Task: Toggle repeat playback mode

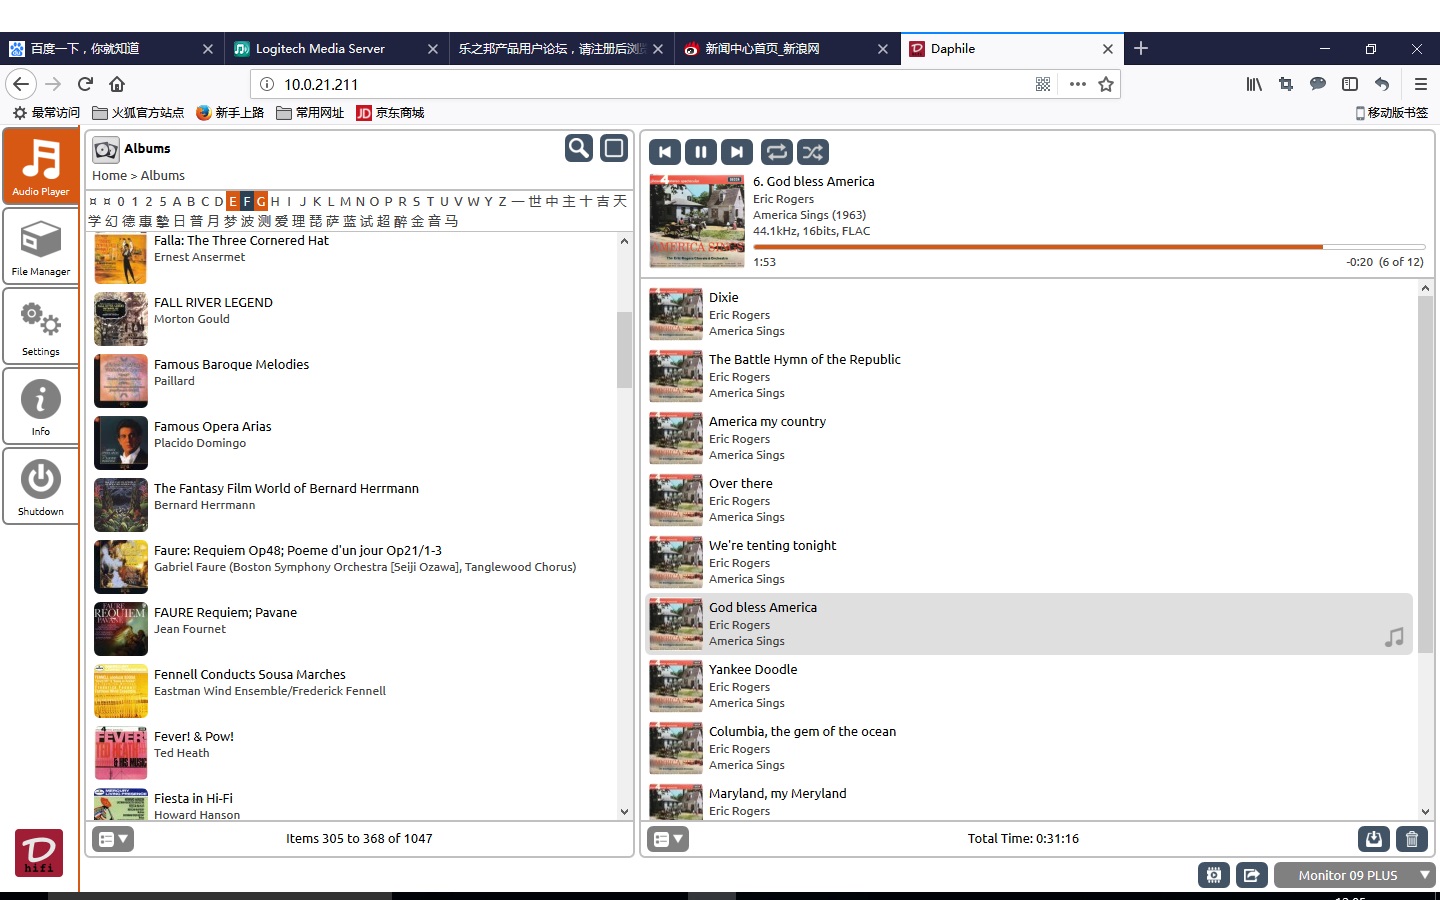Action: (x=776, y=152)
